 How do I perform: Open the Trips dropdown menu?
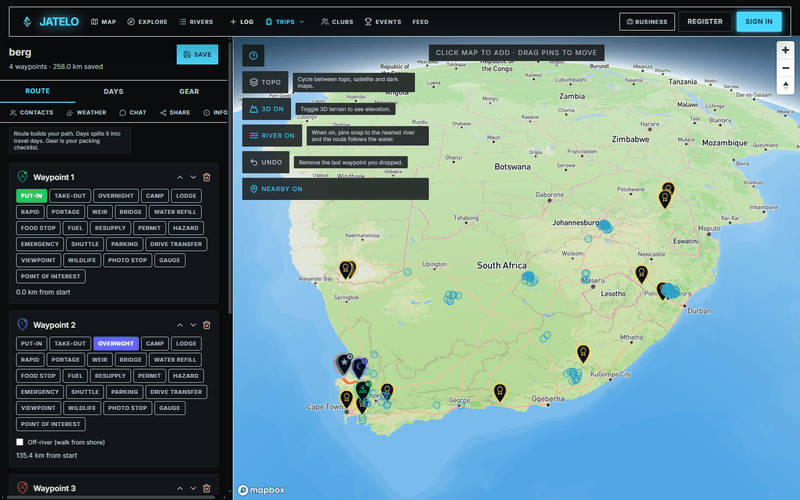click(285, 22)
